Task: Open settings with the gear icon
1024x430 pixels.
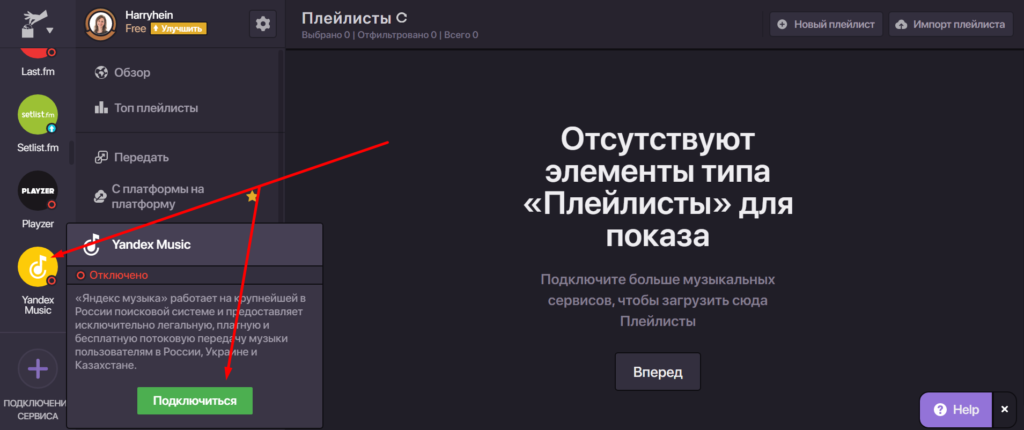Action: tap(263, 23)
